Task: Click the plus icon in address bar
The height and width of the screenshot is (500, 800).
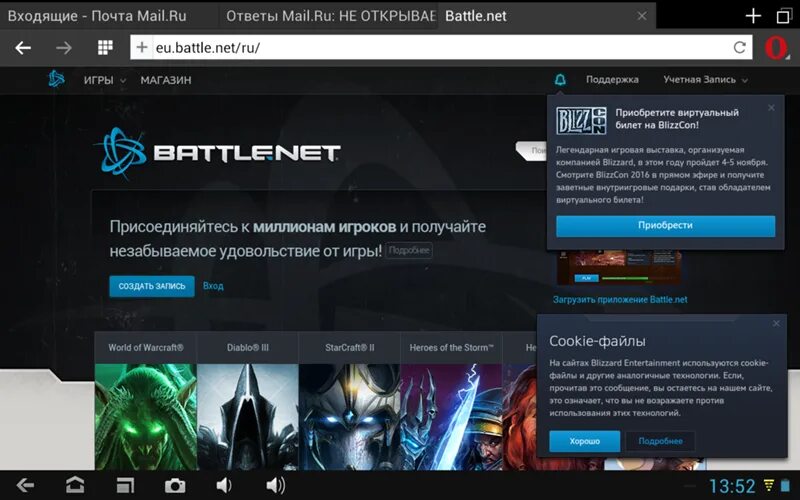Action: pos(142,47)
